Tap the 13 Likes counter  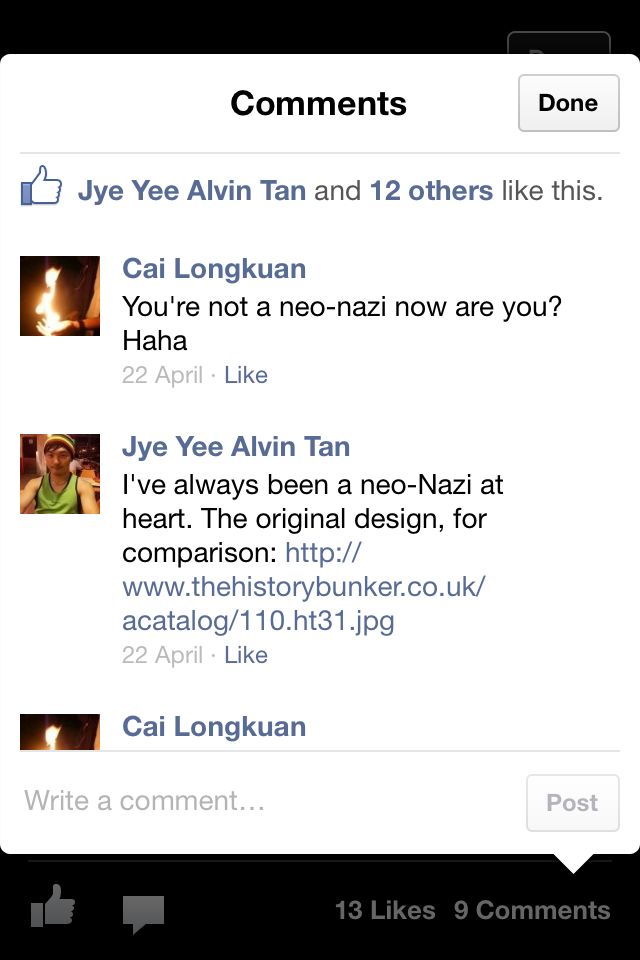(x=385, y=910)
